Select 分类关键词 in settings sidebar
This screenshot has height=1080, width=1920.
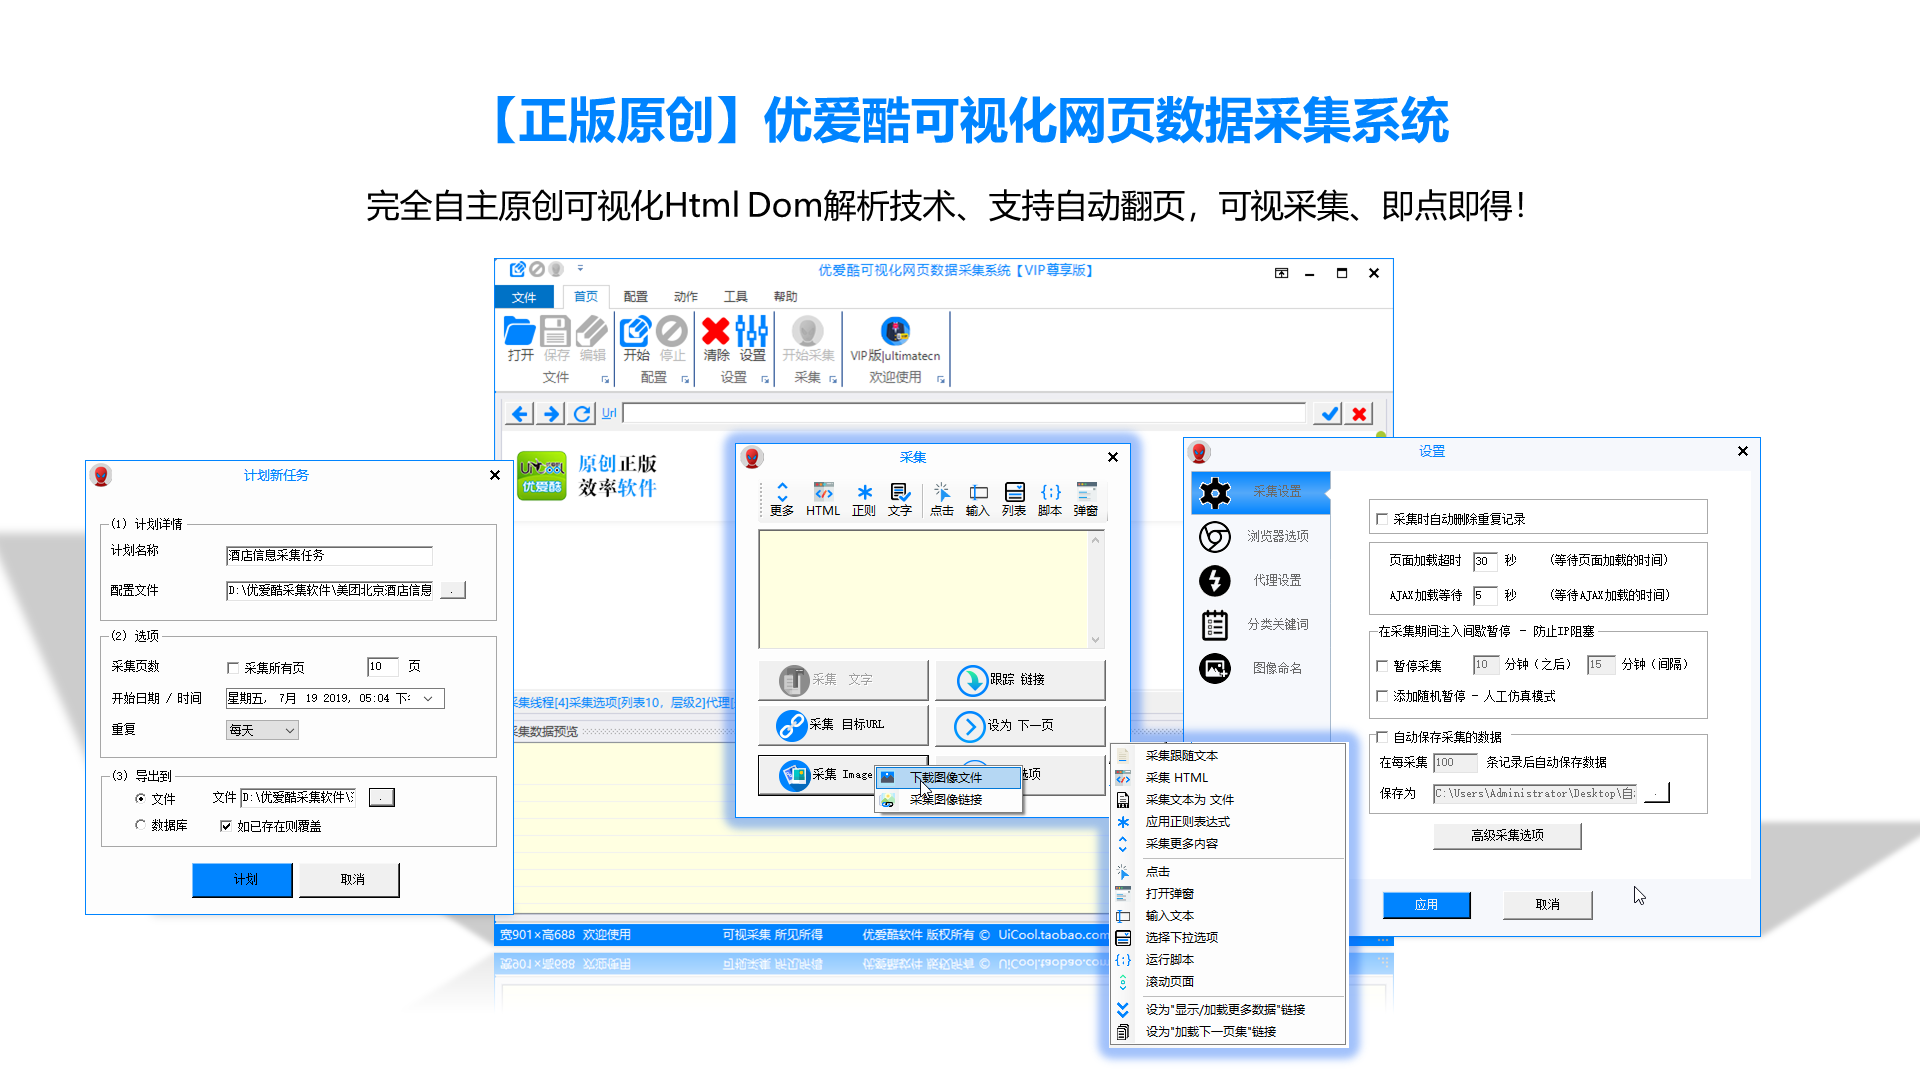[1261, 624]
